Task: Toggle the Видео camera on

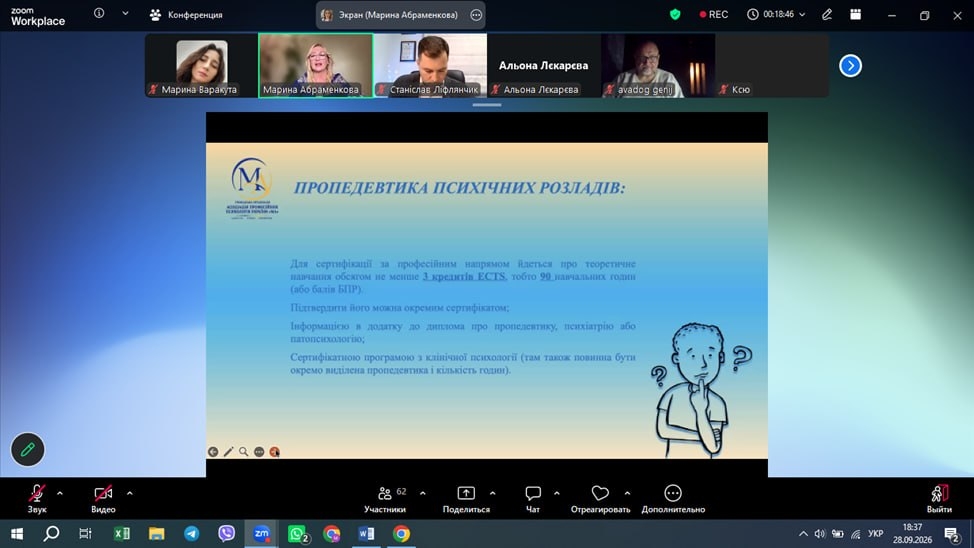Action: [x=103, y=499]
